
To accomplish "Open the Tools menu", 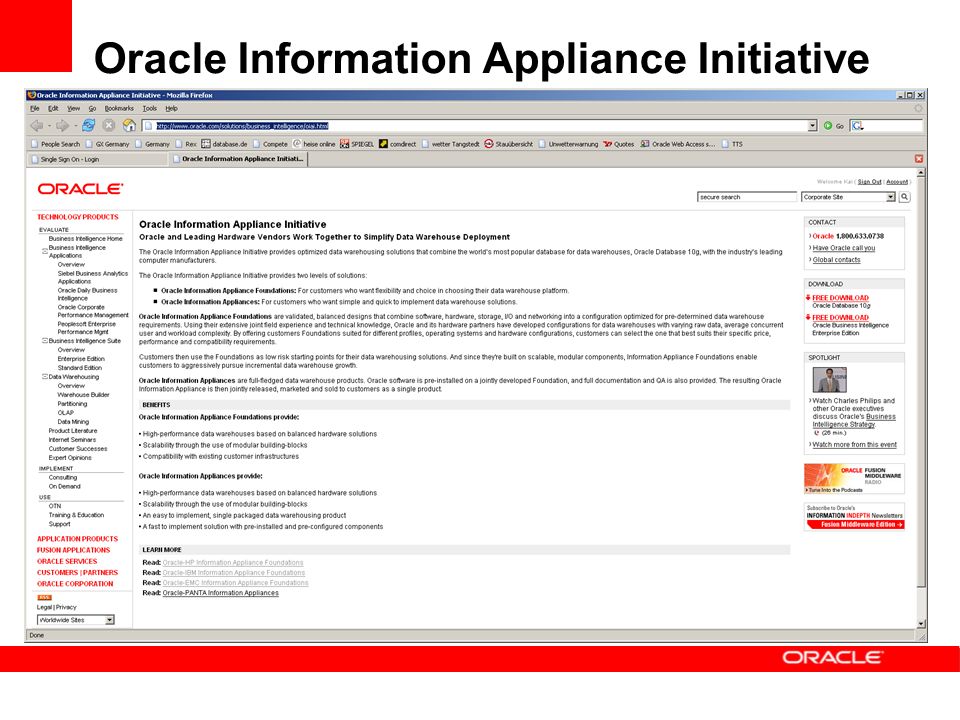I will (150, 108).
